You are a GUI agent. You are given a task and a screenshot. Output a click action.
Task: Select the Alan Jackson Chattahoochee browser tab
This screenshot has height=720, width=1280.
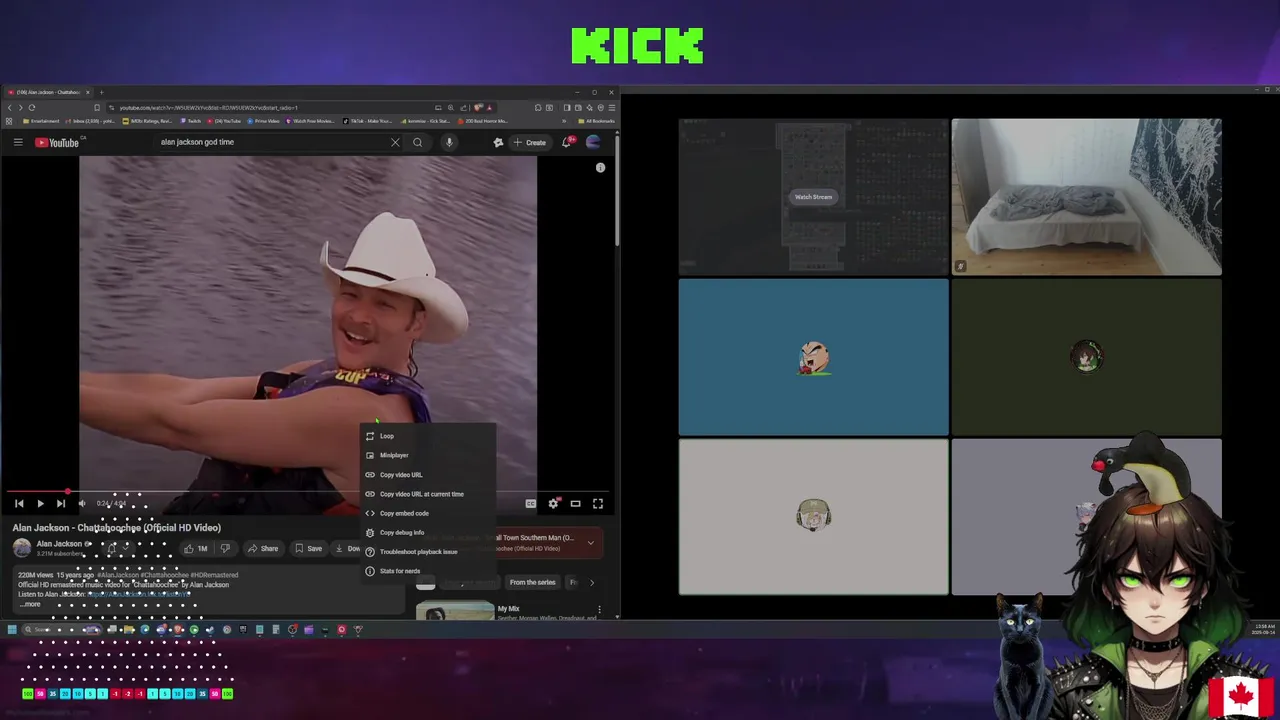point(49,92)
